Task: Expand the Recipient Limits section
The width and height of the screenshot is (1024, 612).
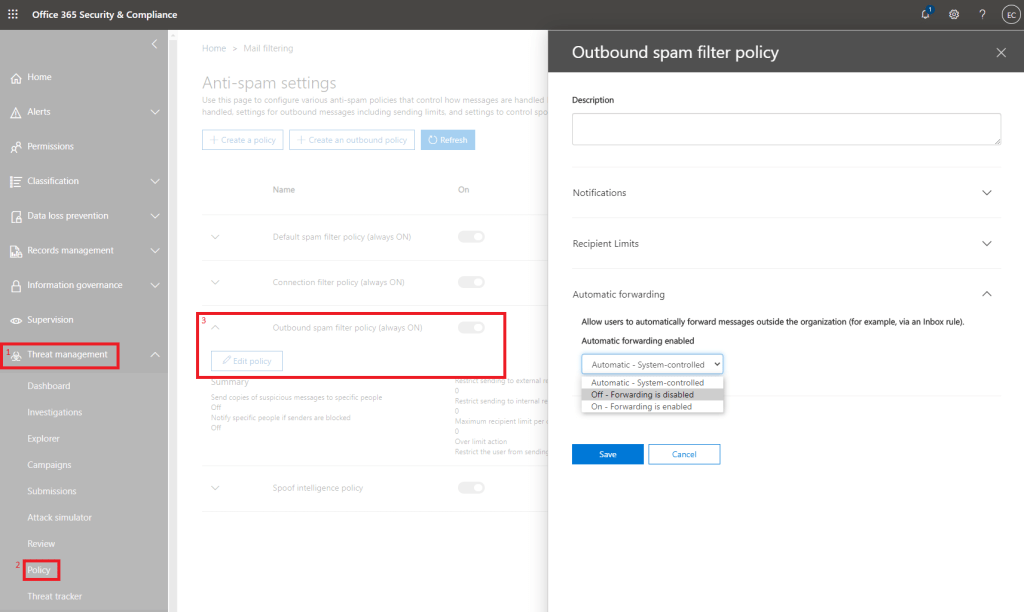Action: tap(987, 243)
